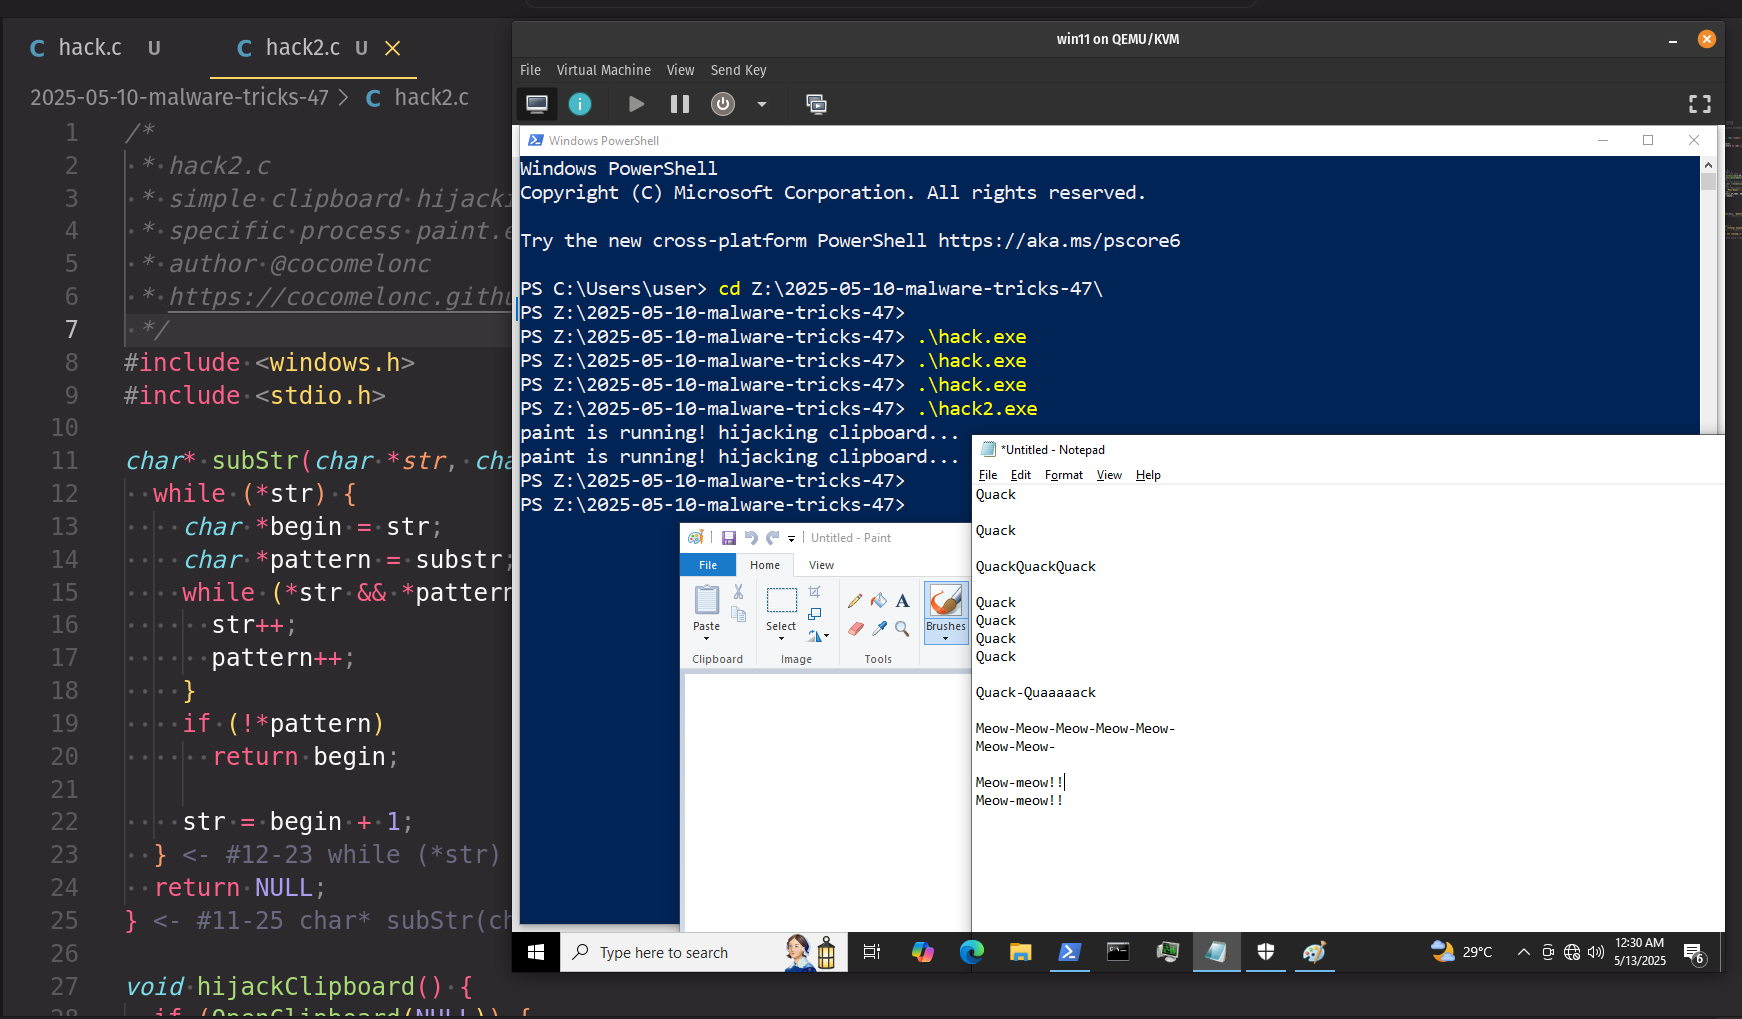The image size is (1742, 1019).
Task: Switch VM viewer to fullscreen
Action: (x=1700, y=104)
